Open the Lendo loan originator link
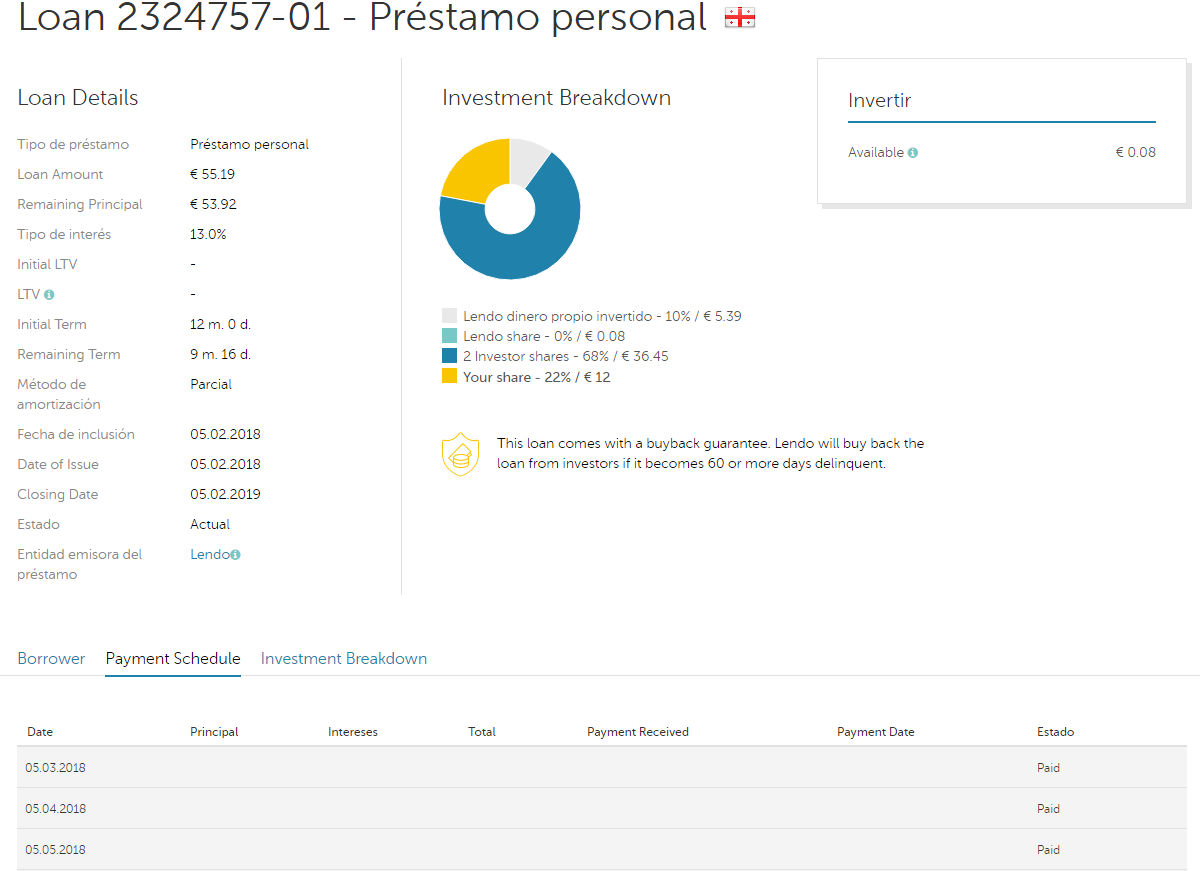The image size is (1200, 871). (210, 554)
